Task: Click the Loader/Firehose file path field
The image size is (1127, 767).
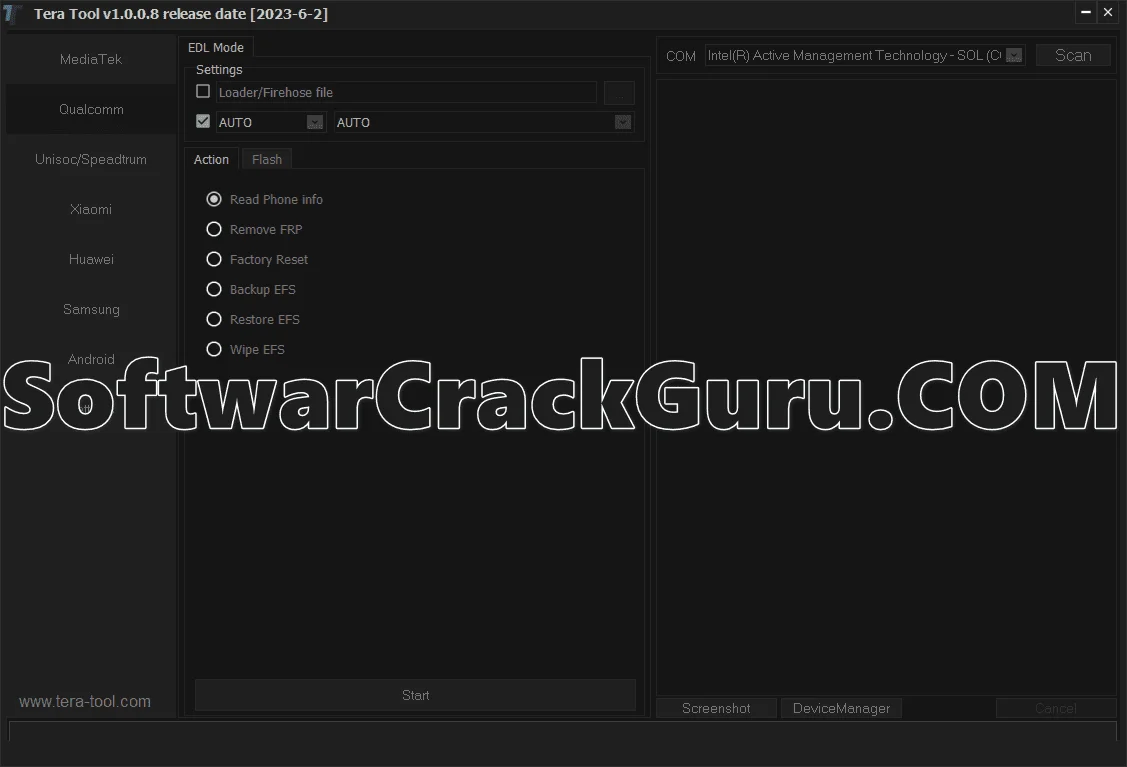Action: 406,93
